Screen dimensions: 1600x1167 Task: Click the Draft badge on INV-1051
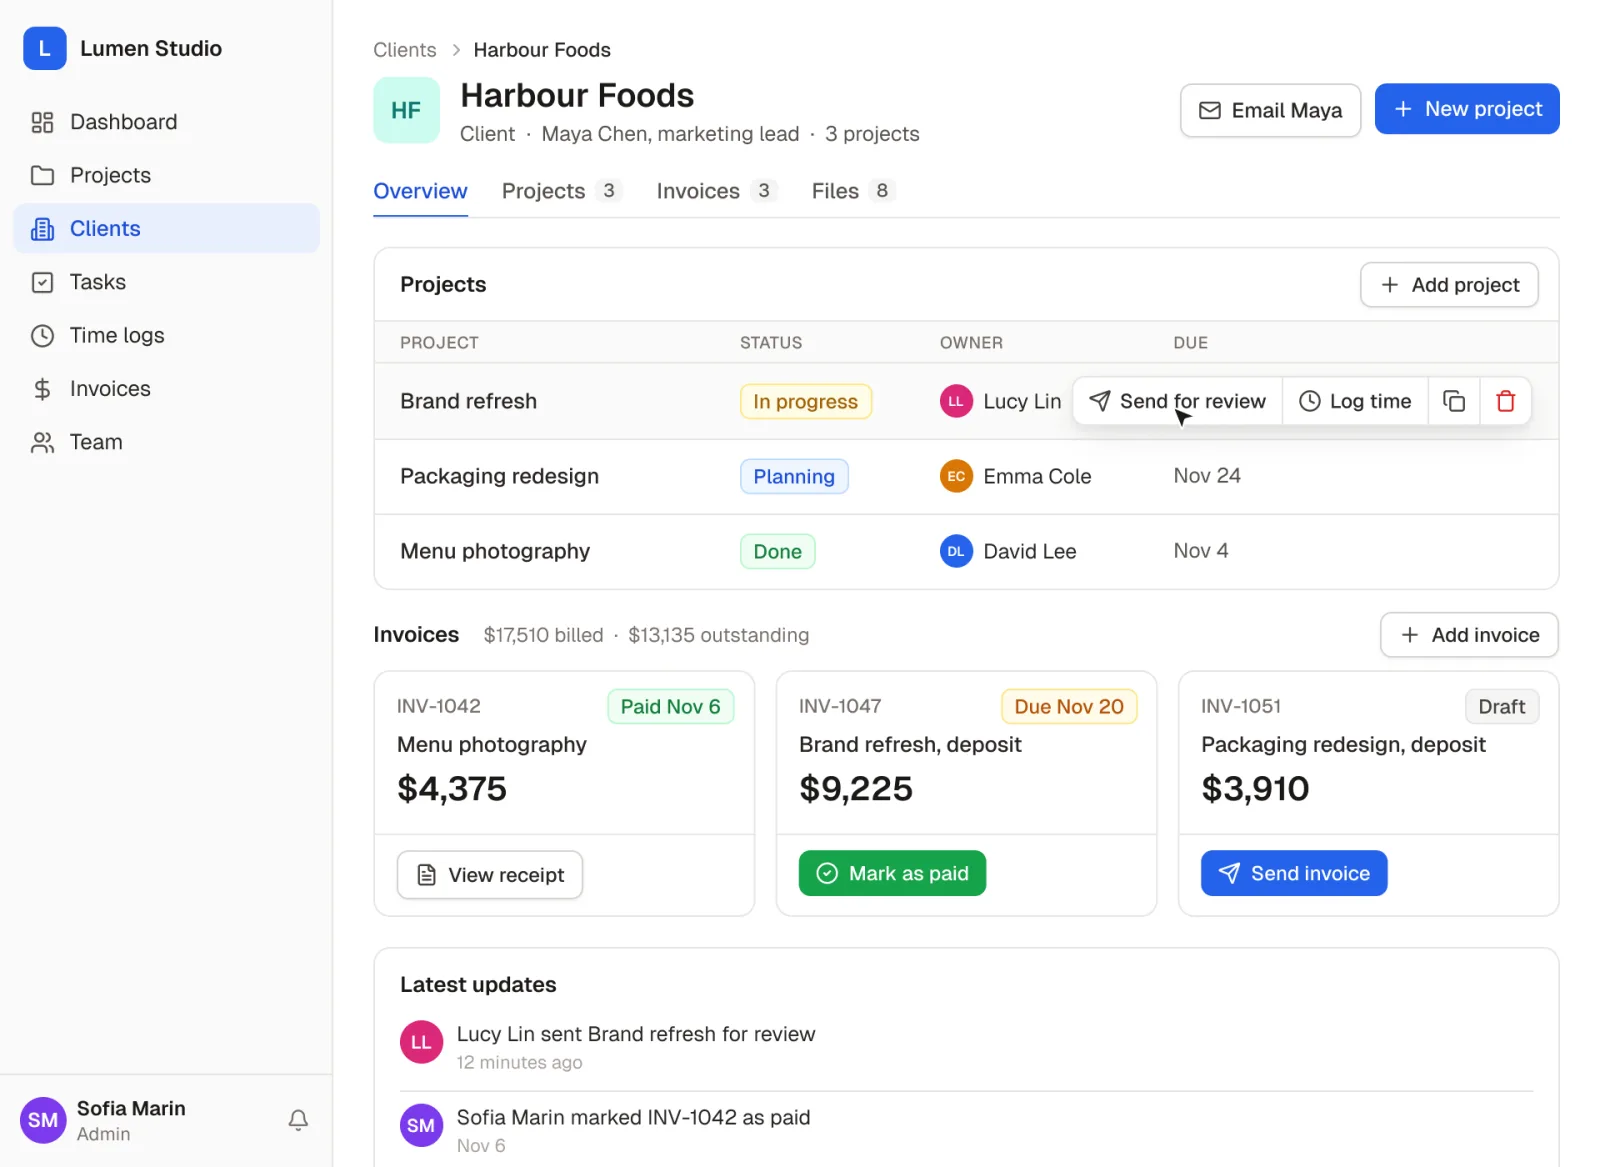click(x=1502, y=706)
